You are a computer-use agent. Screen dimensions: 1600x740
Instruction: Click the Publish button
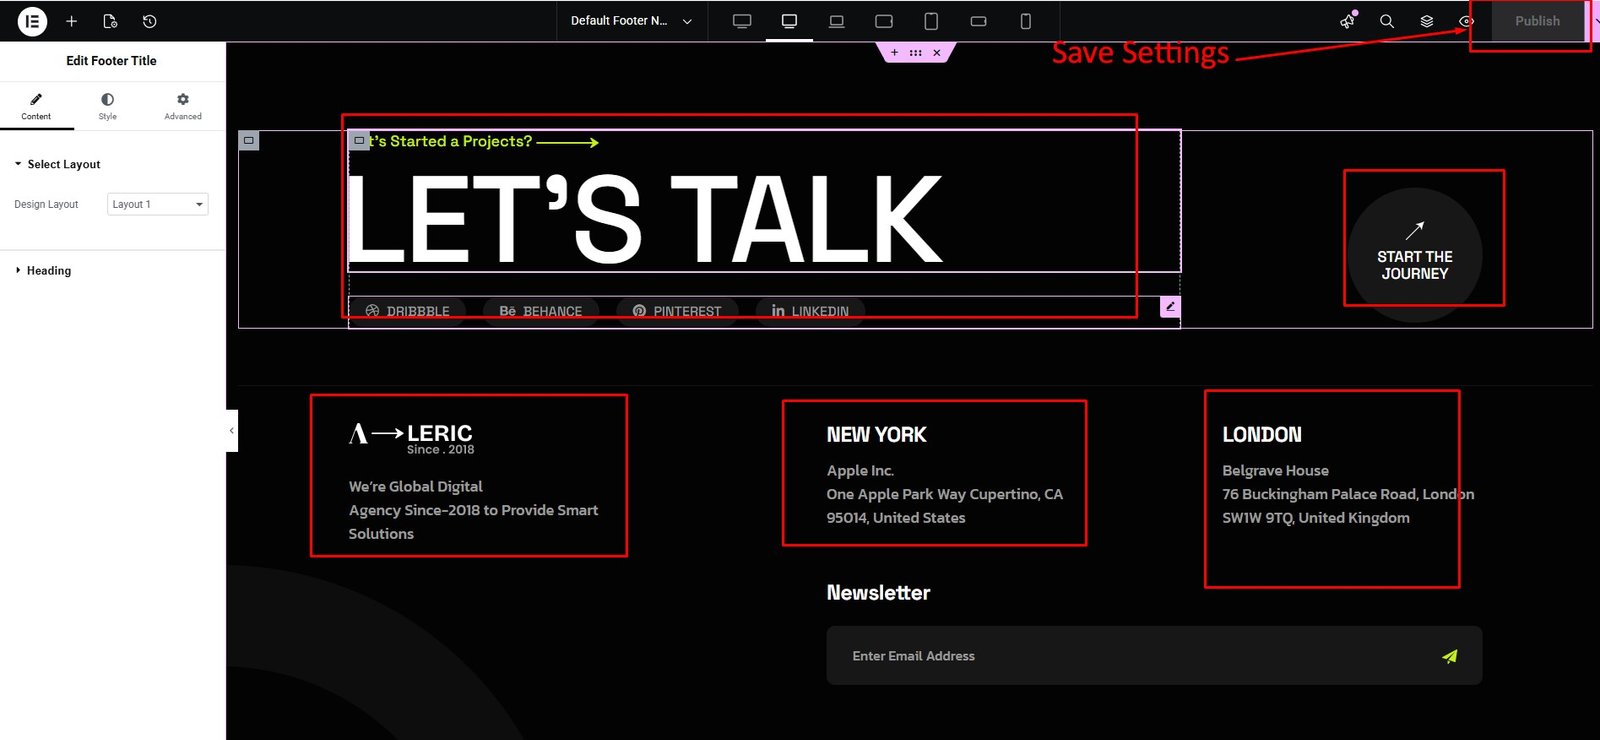[x=1536, y=21]
